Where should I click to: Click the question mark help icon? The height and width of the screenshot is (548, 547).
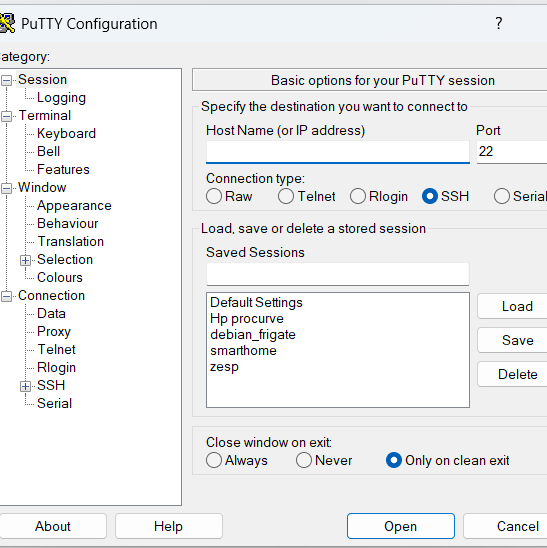click(x=499, y=23)
